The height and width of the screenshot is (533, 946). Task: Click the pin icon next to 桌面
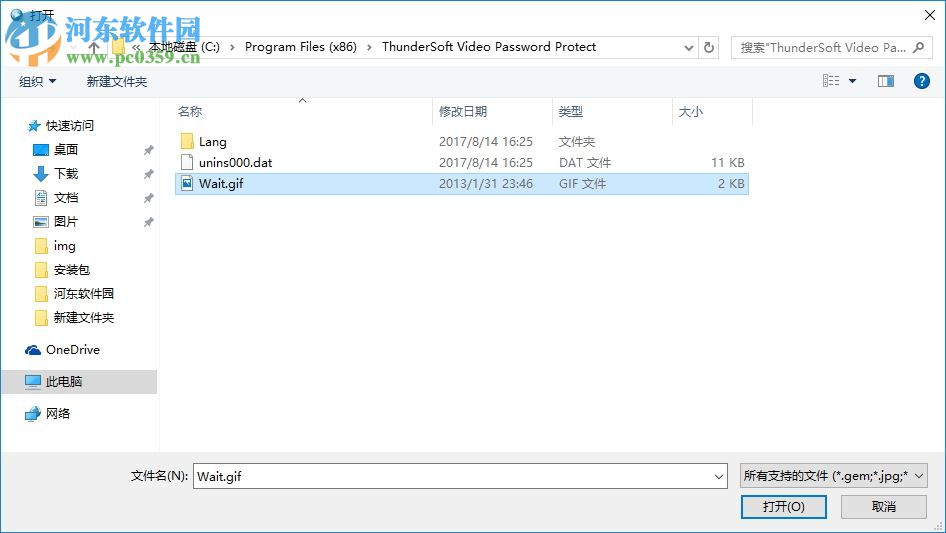148,150
